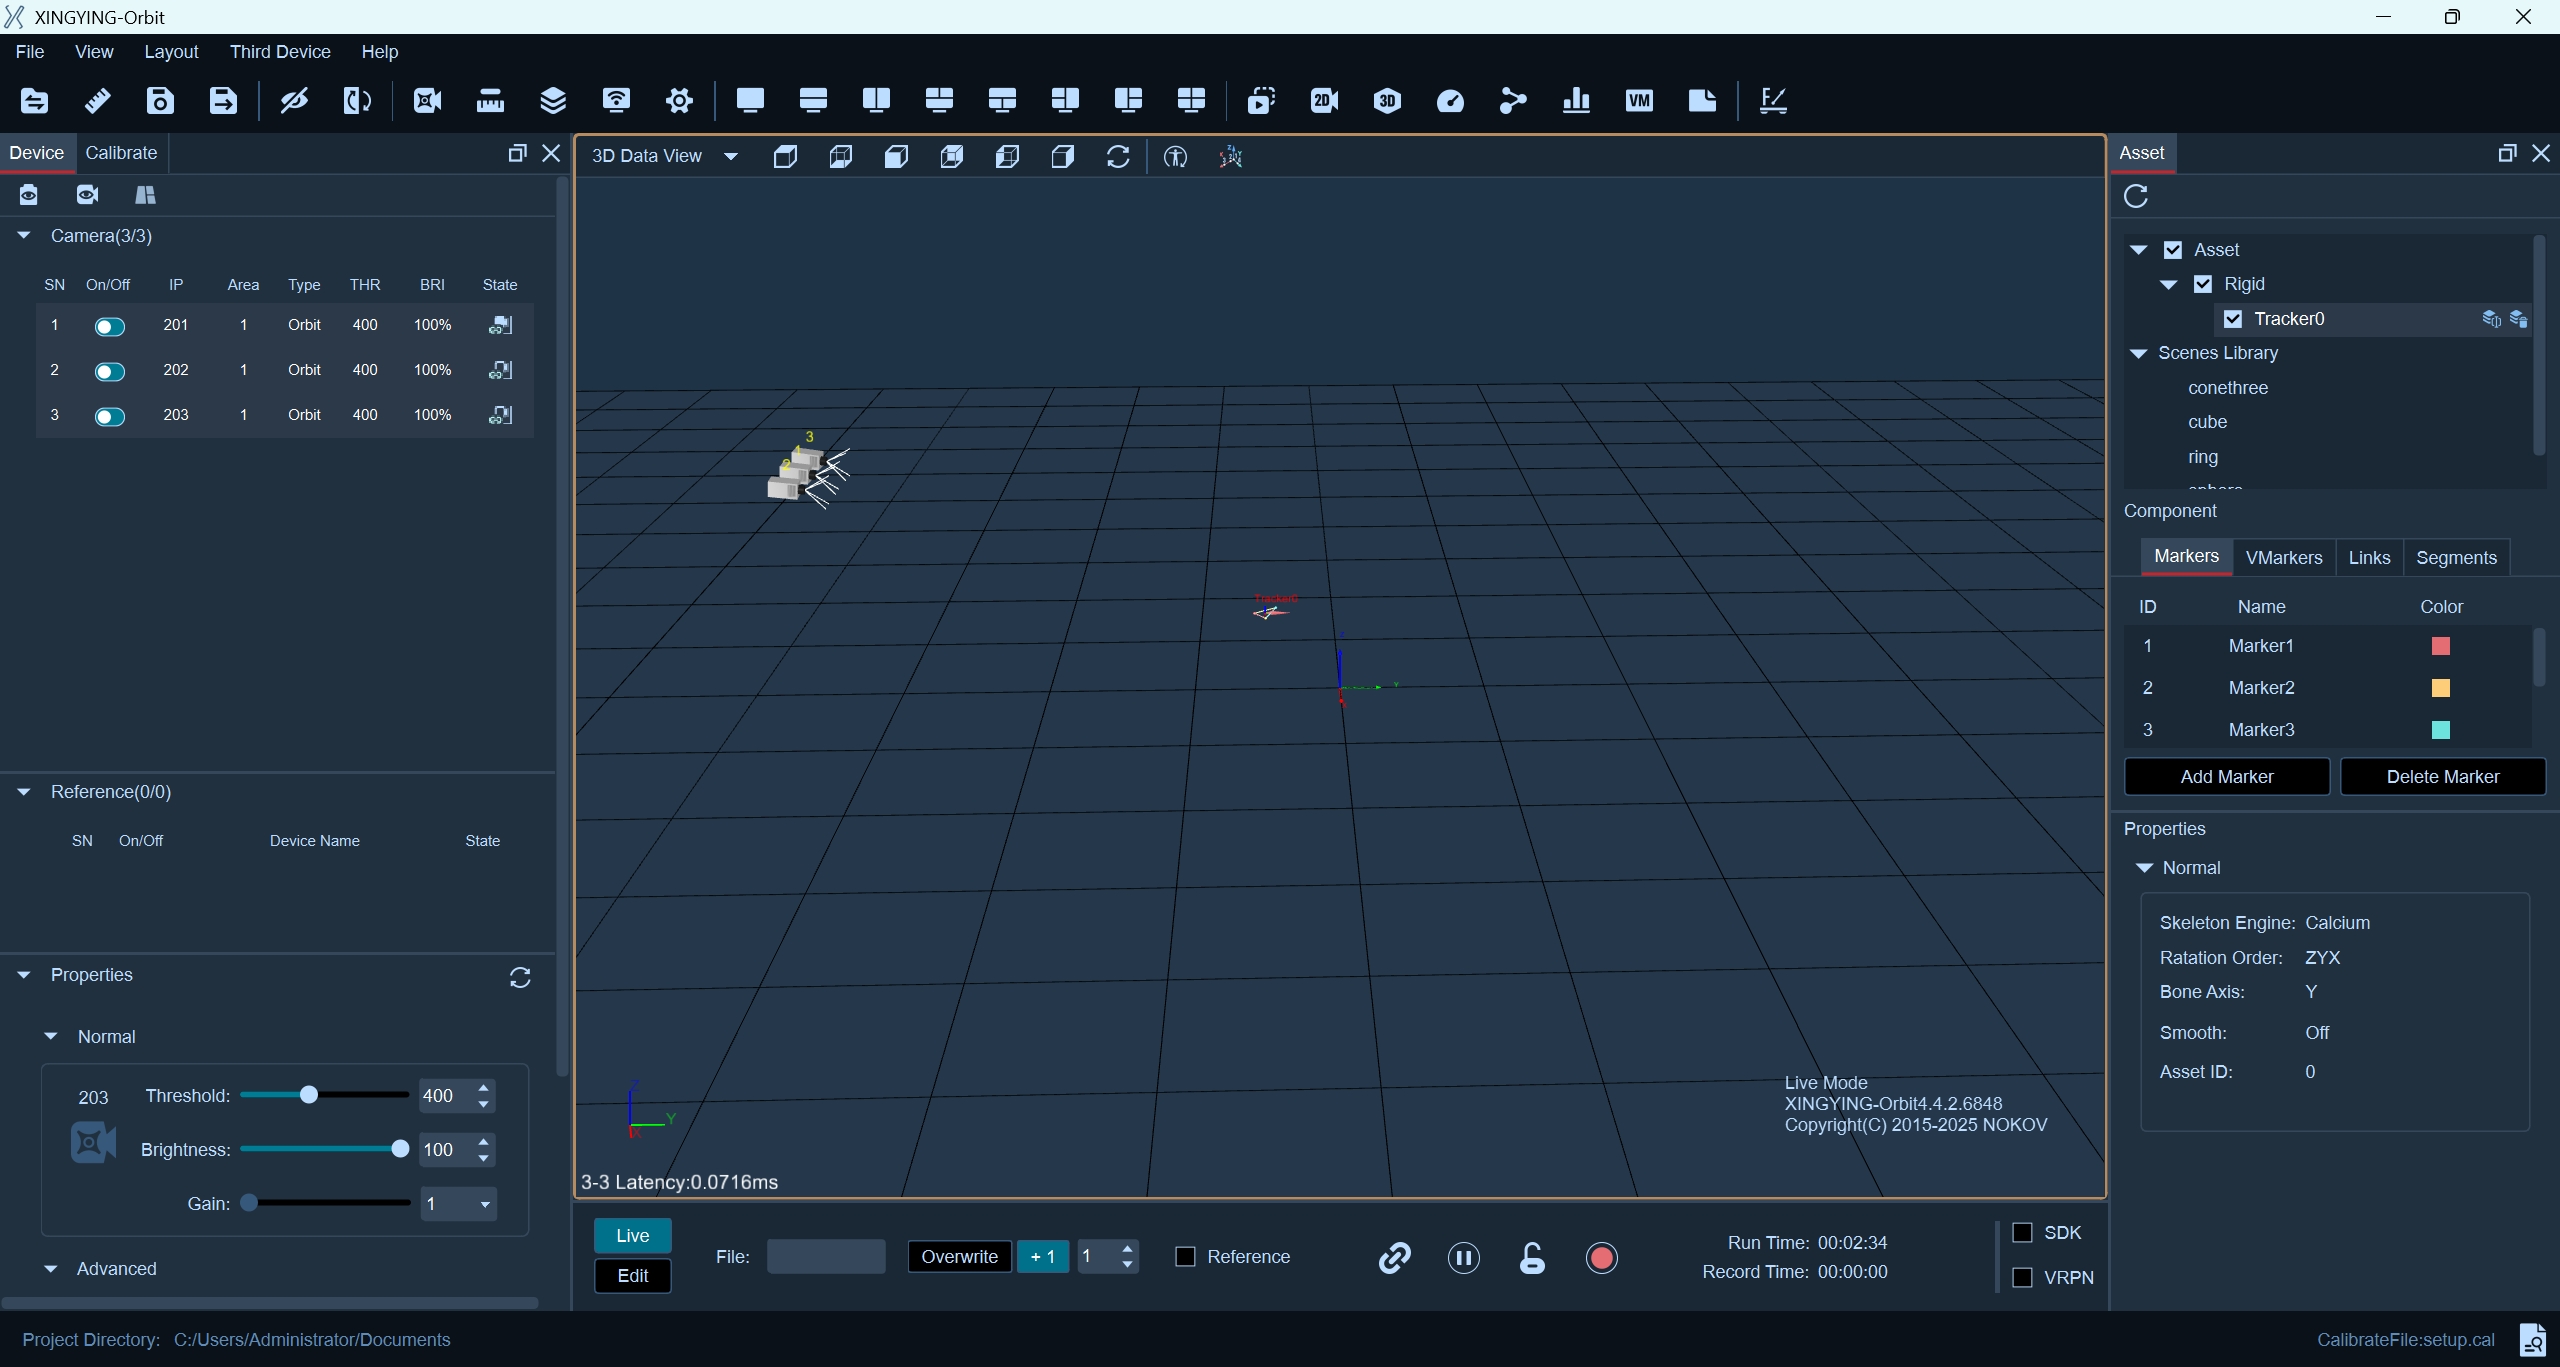Open the 3D Data View dropdown
The height and width of the screenshot is (1367, 2560).
coord(731,156)
